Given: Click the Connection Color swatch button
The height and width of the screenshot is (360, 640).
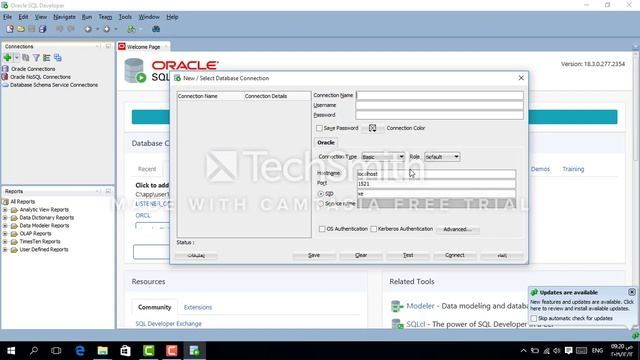Looking at the screenshot, I should click(372, 128).
